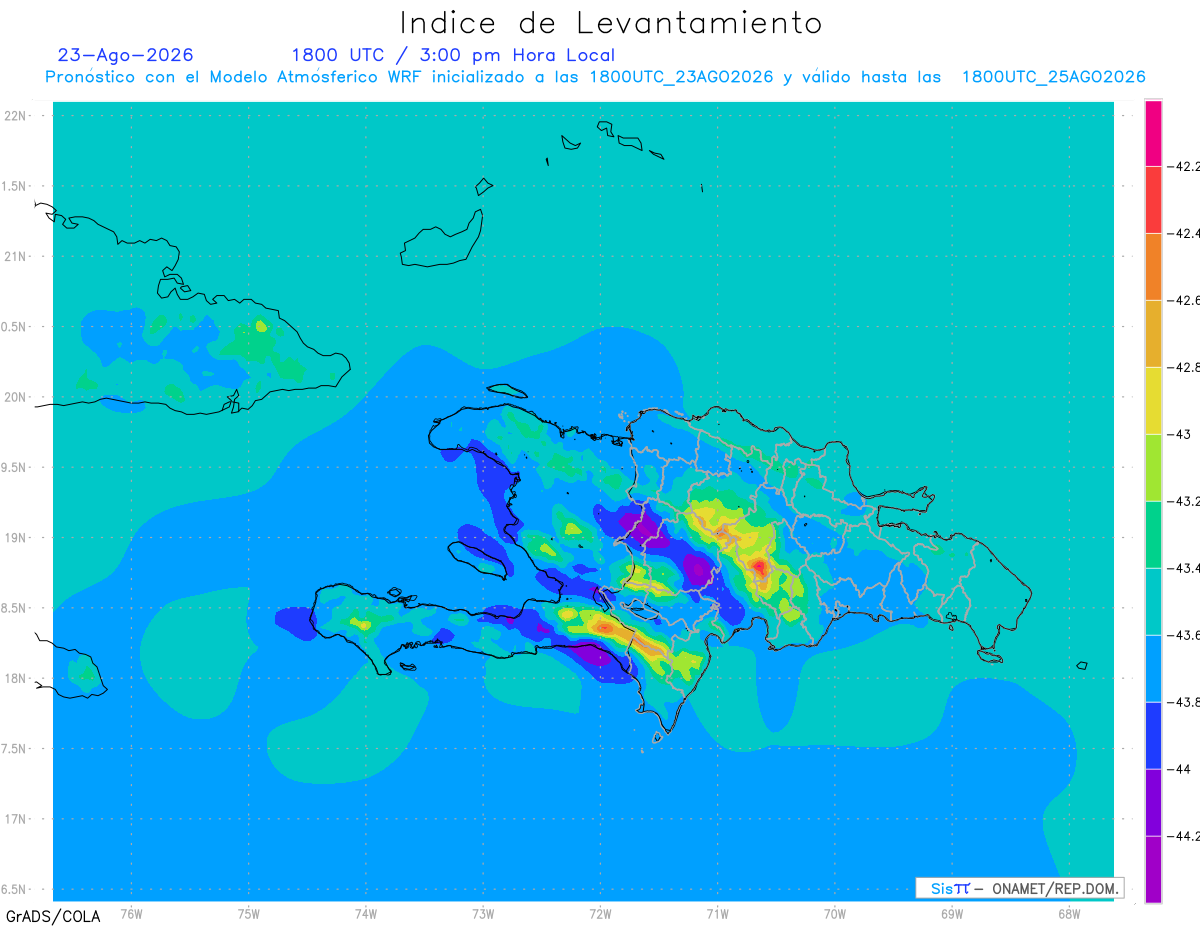Screen dimensions: 1200x927
Task: Click the "-44.2" legend value
Action: (x=1183, y=836)
